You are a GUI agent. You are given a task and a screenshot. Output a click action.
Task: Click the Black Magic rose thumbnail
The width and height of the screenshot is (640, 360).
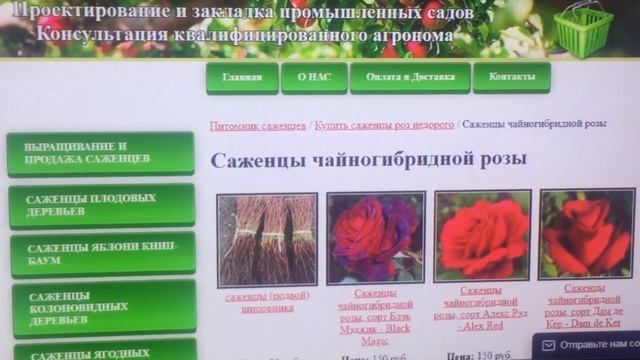[376, 238]
